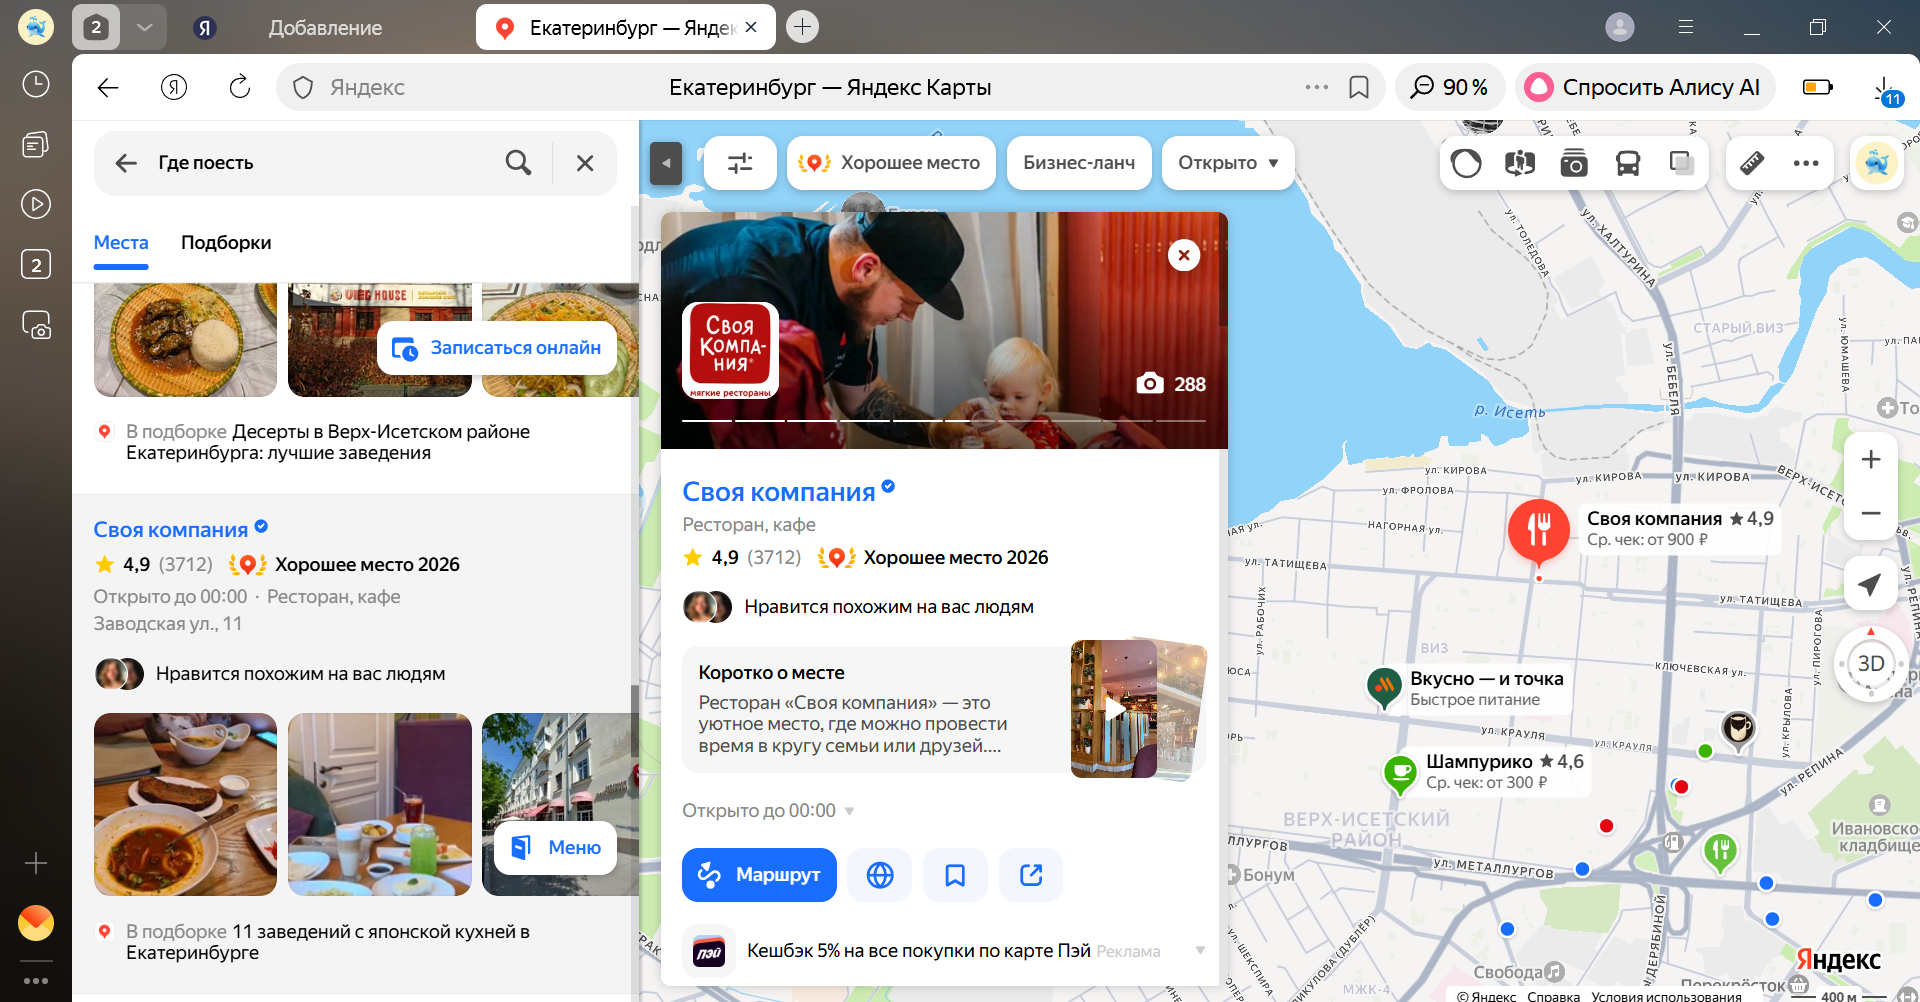The height and width of the screenshot is (1002, 1920).
Task: Open the restaurant website globe icon
Action: click(880, 875)
